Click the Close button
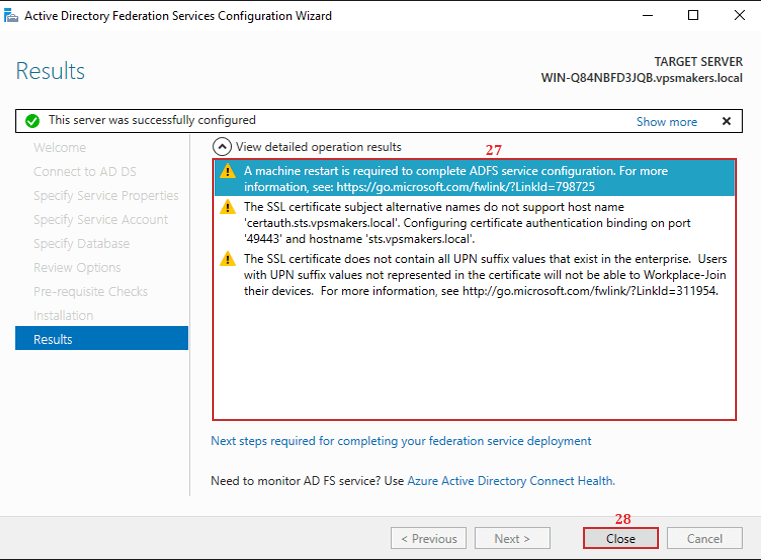The height and width of the screenshot is (560, 761). [620, 538]
